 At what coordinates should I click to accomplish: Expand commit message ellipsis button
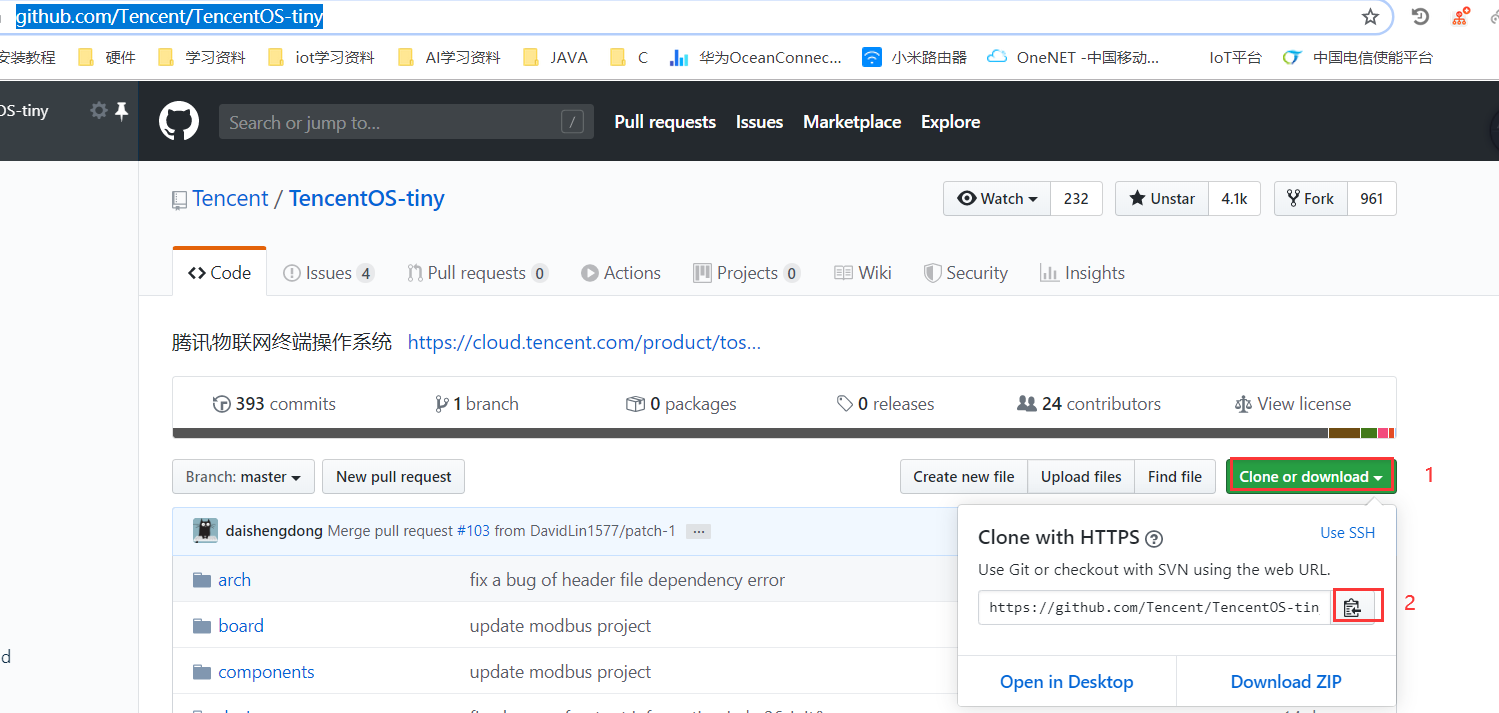point(698,531)
